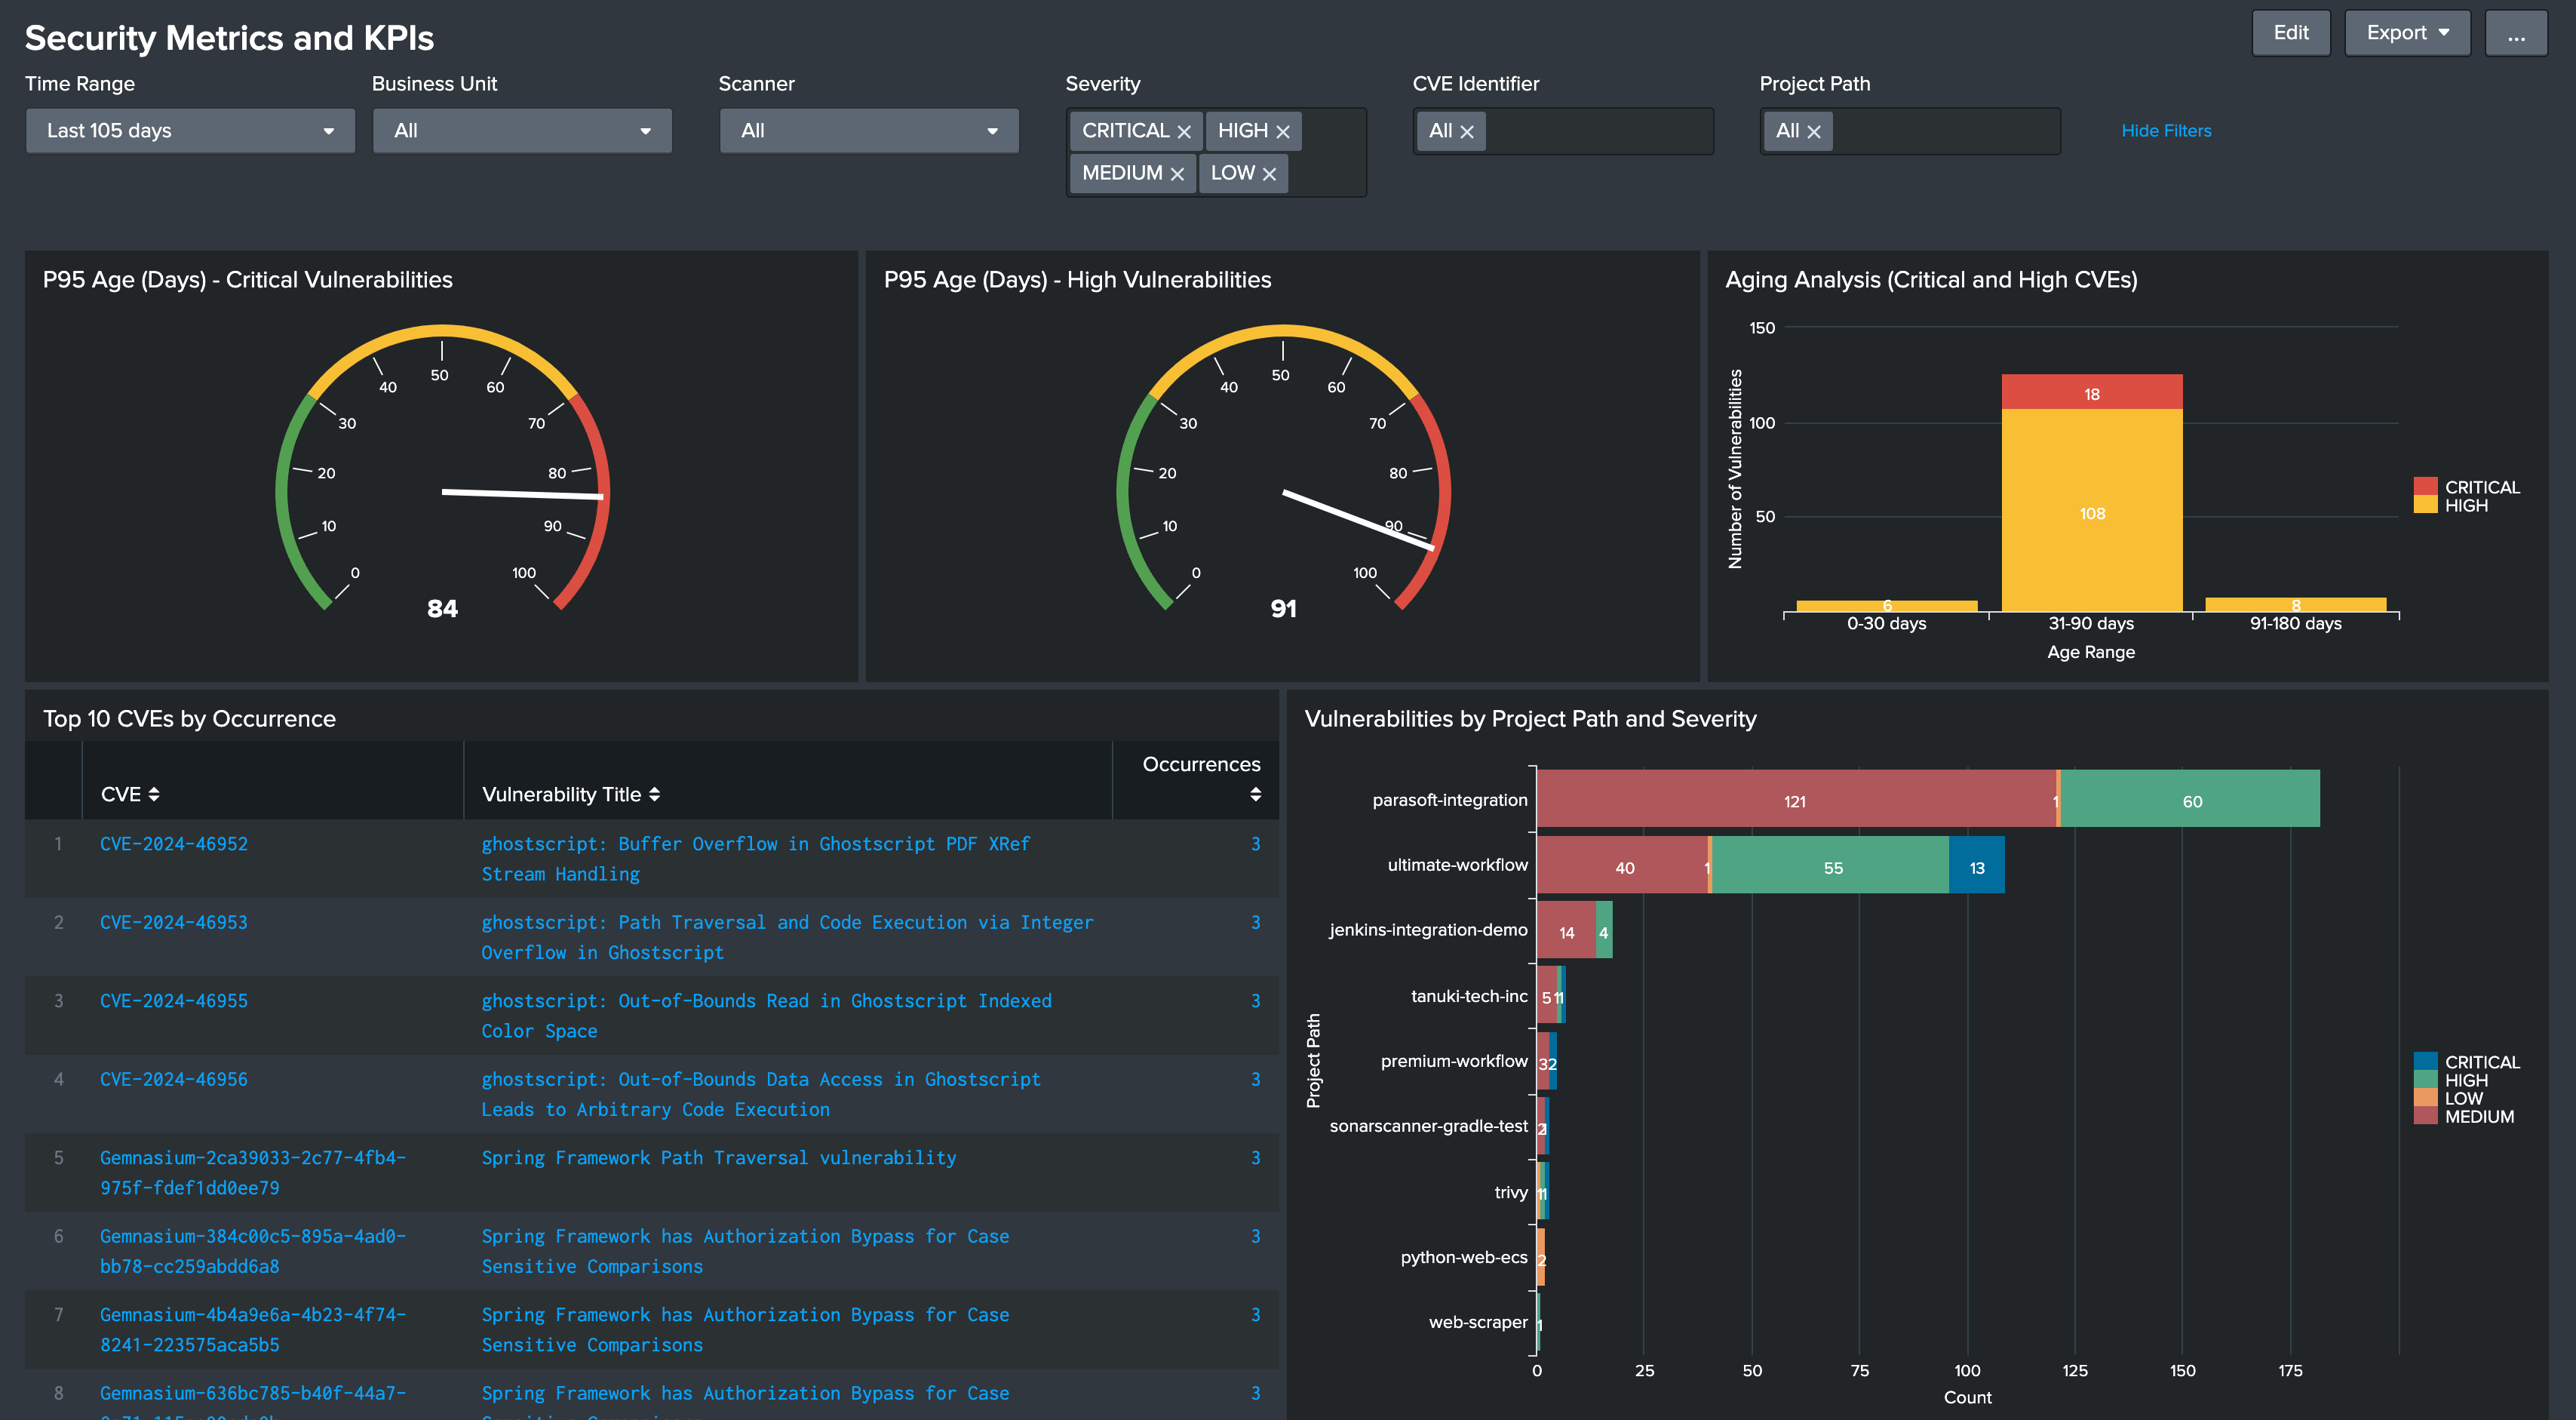Remove the CRITICAL severity filter chip
The width and height of the screenshot is (2576, 1420).
1184,130
